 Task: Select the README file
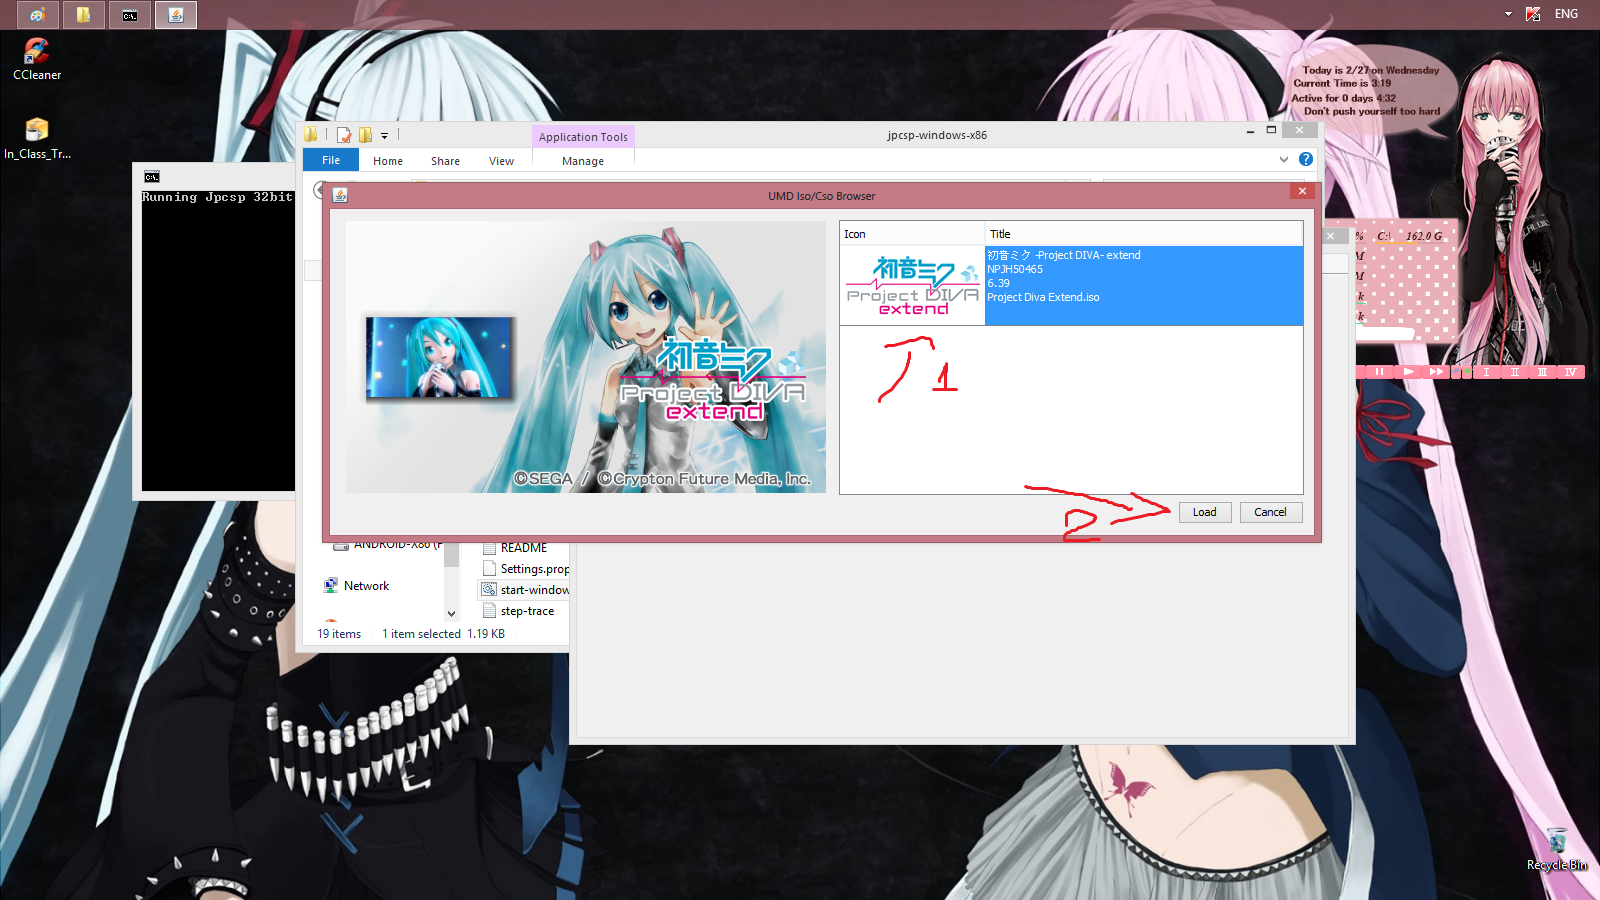point(515,548)
